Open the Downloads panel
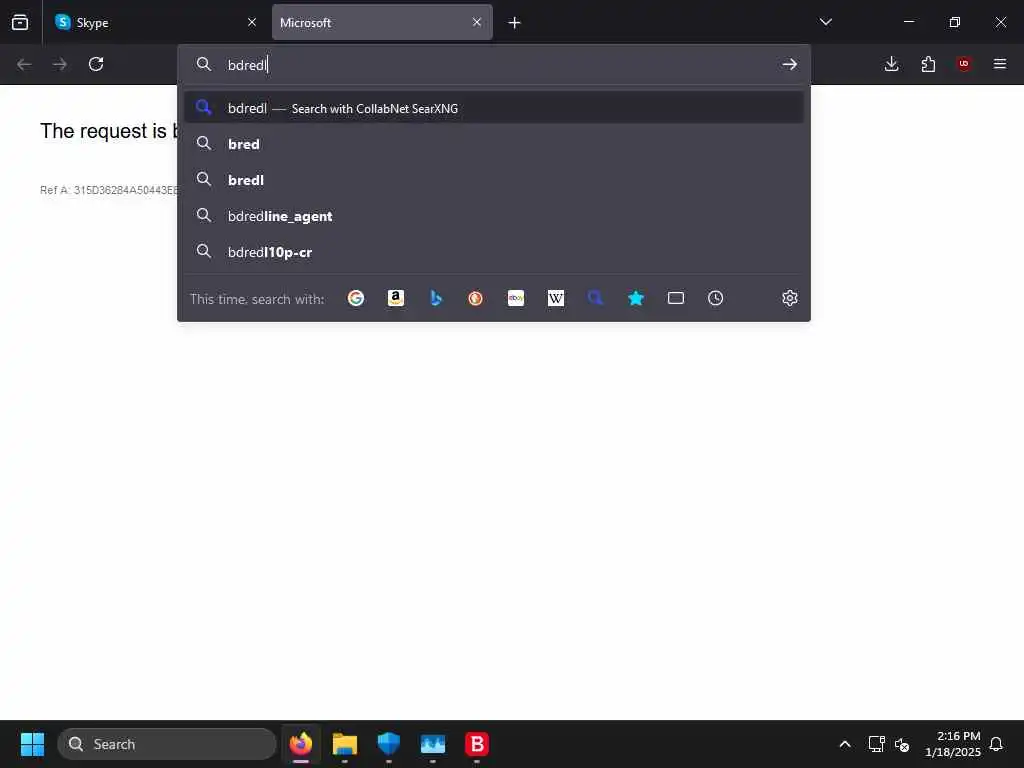Viewport: 1024px width, 768px height. pyautogui.click(x=891, y=64)
